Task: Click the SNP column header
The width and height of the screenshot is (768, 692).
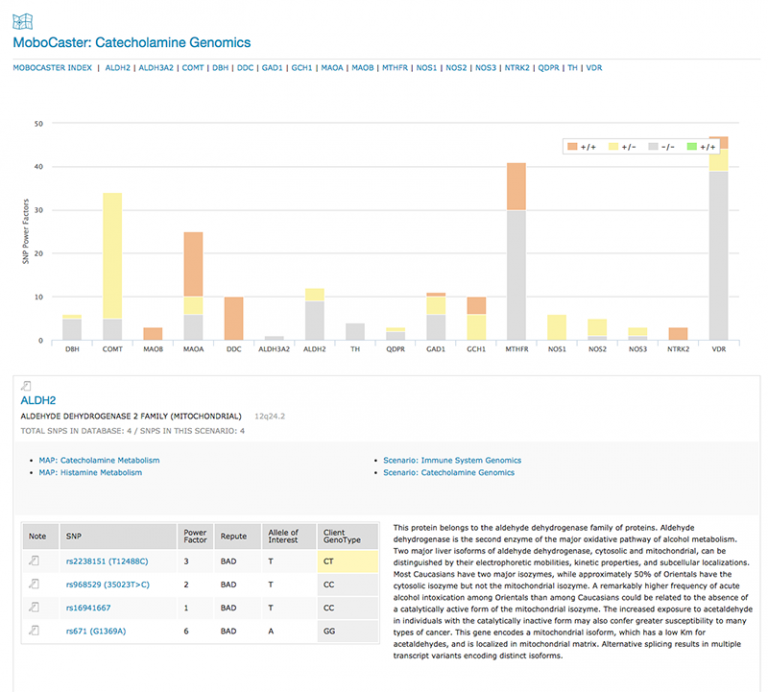Action: pyautogui.click(x=118, y=536)
